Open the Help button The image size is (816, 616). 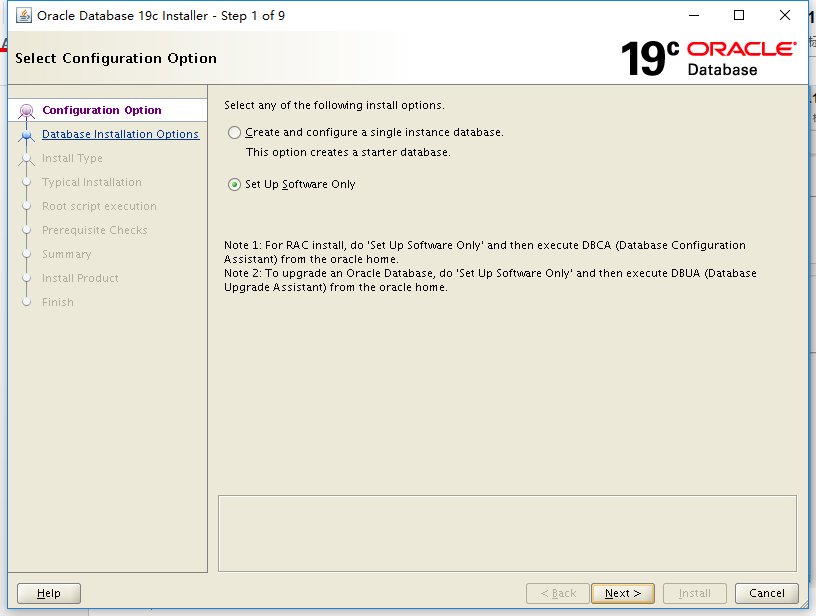[x=49, y=593]
